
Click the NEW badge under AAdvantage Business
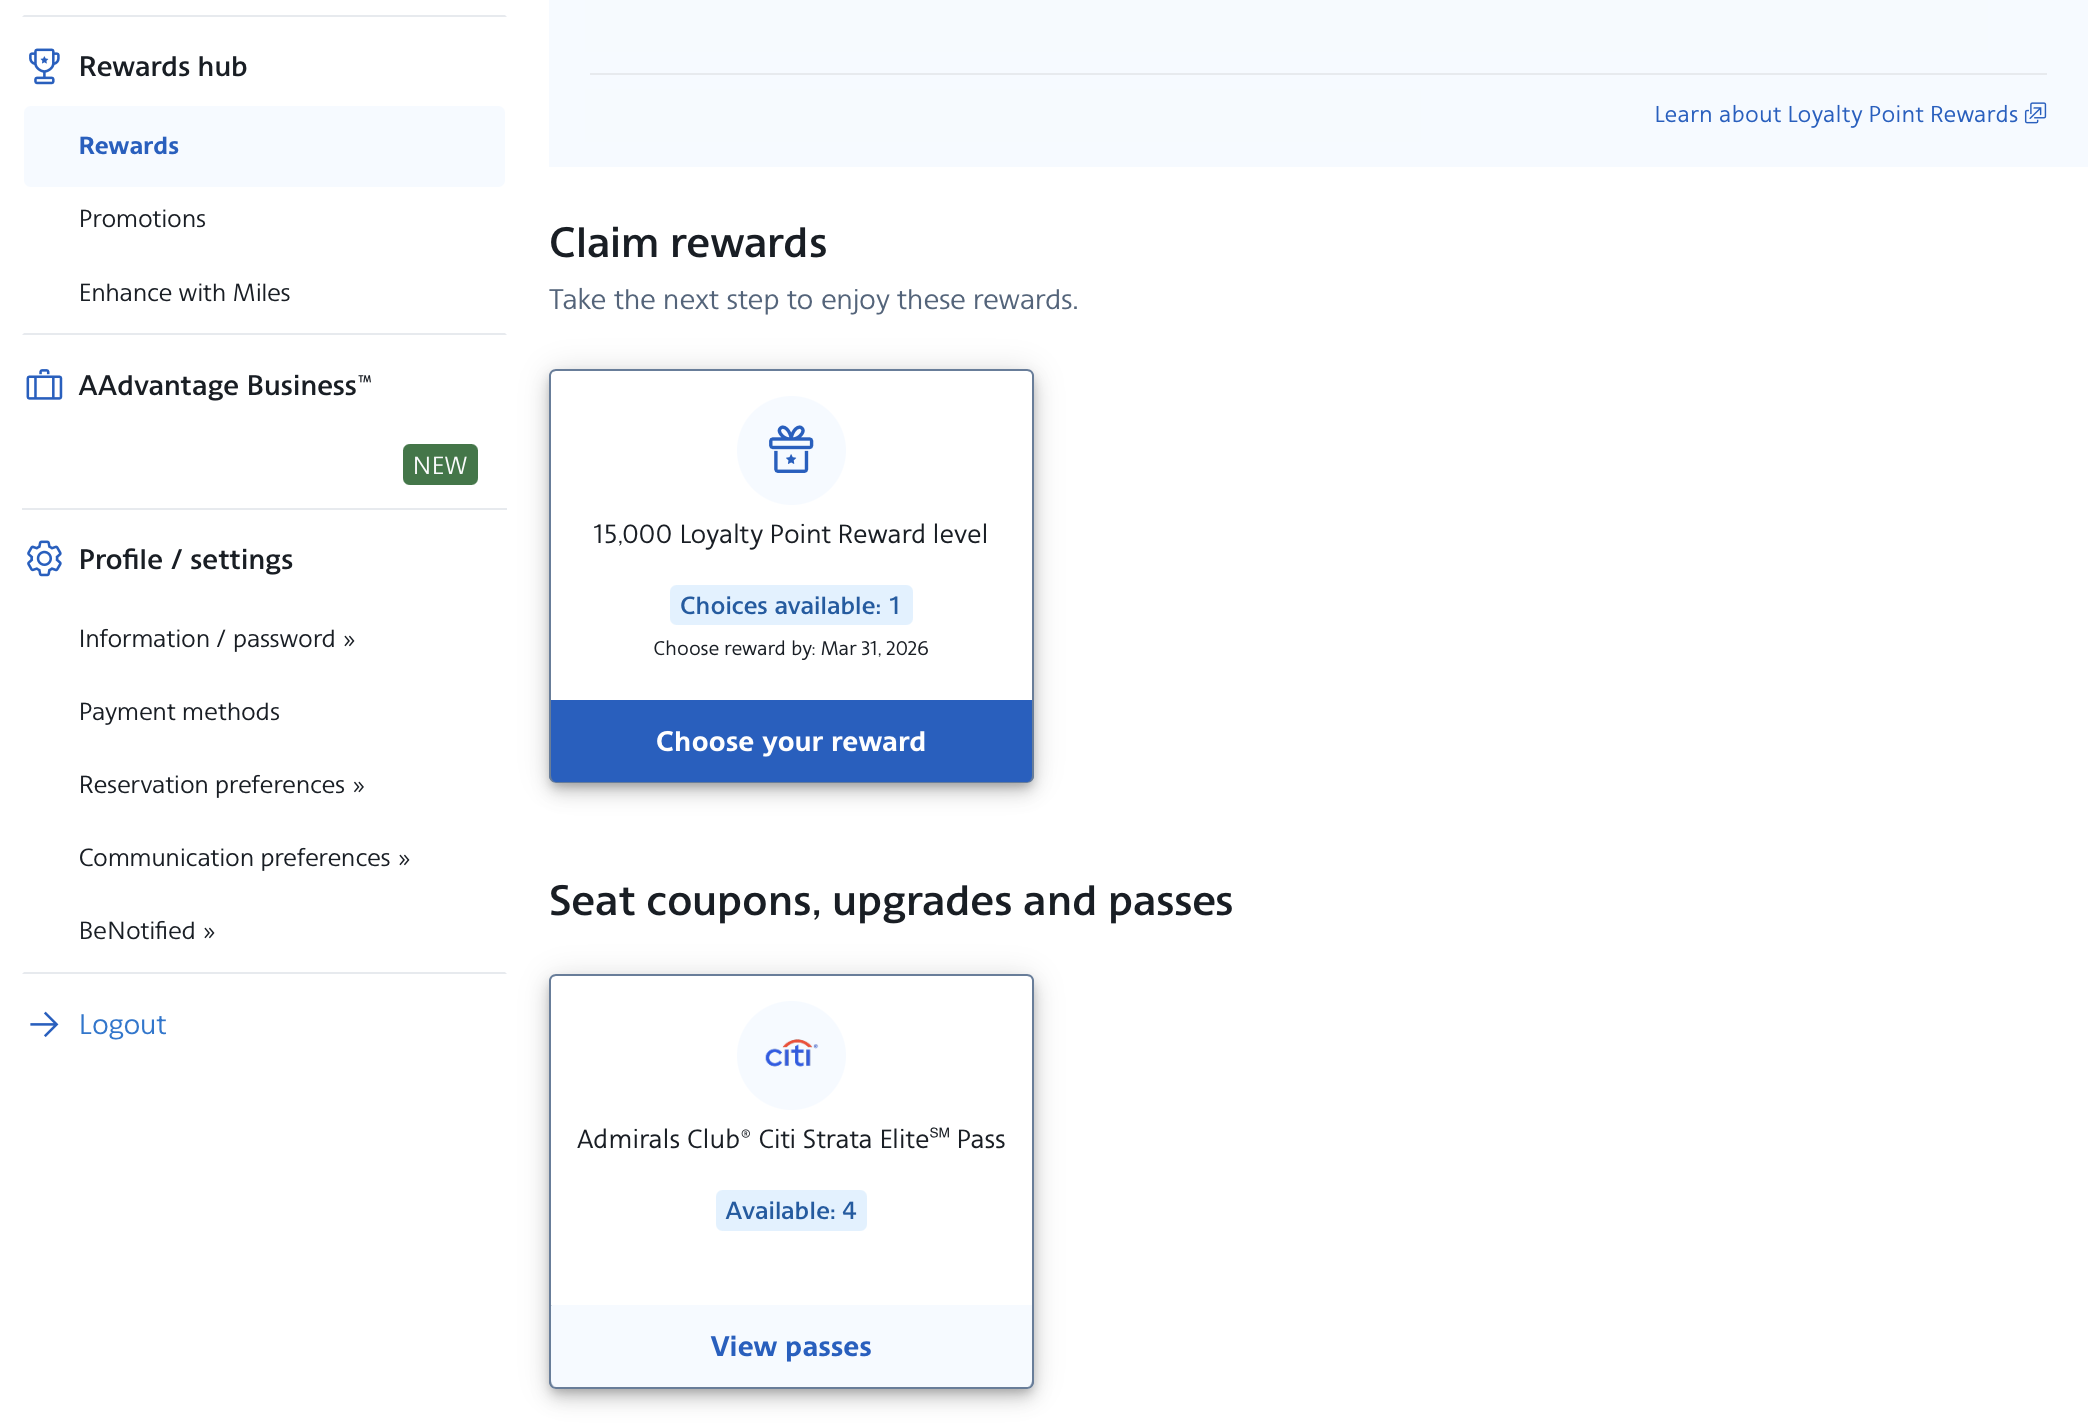(x=440, y=465)
